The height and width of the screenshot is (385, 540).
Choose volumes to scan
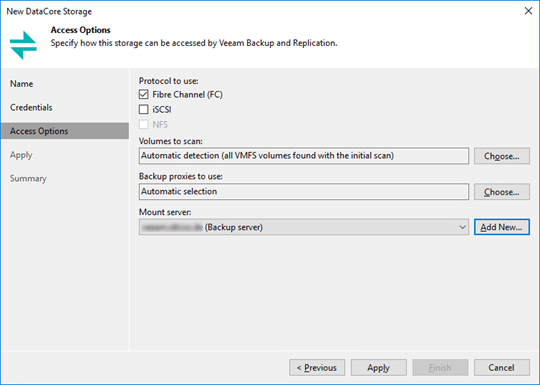(502, 156)
